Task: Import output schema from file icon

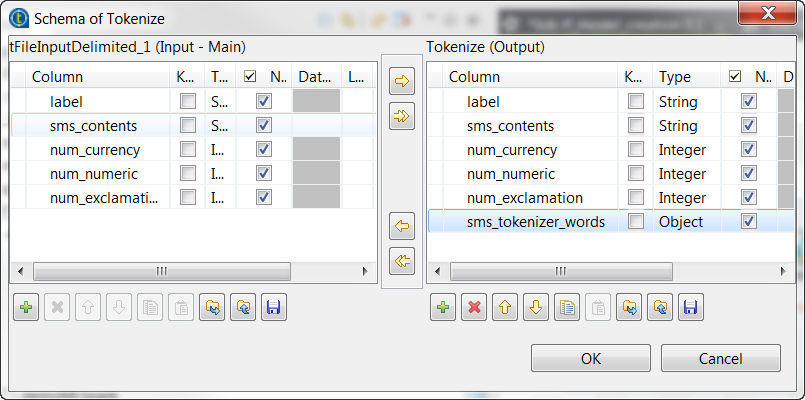Action: tap(629, 307)
